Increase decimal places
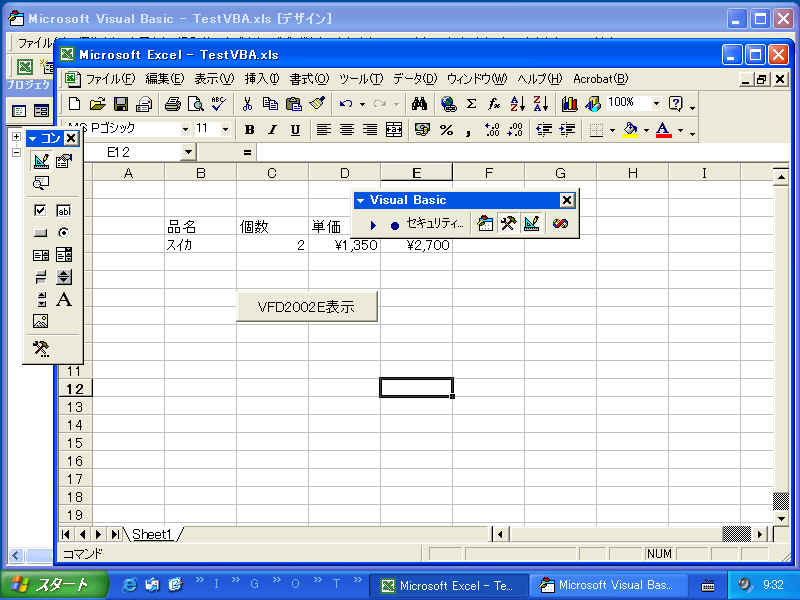The width and height of the screenshot is (800, 600). click(x=492, y=130)
